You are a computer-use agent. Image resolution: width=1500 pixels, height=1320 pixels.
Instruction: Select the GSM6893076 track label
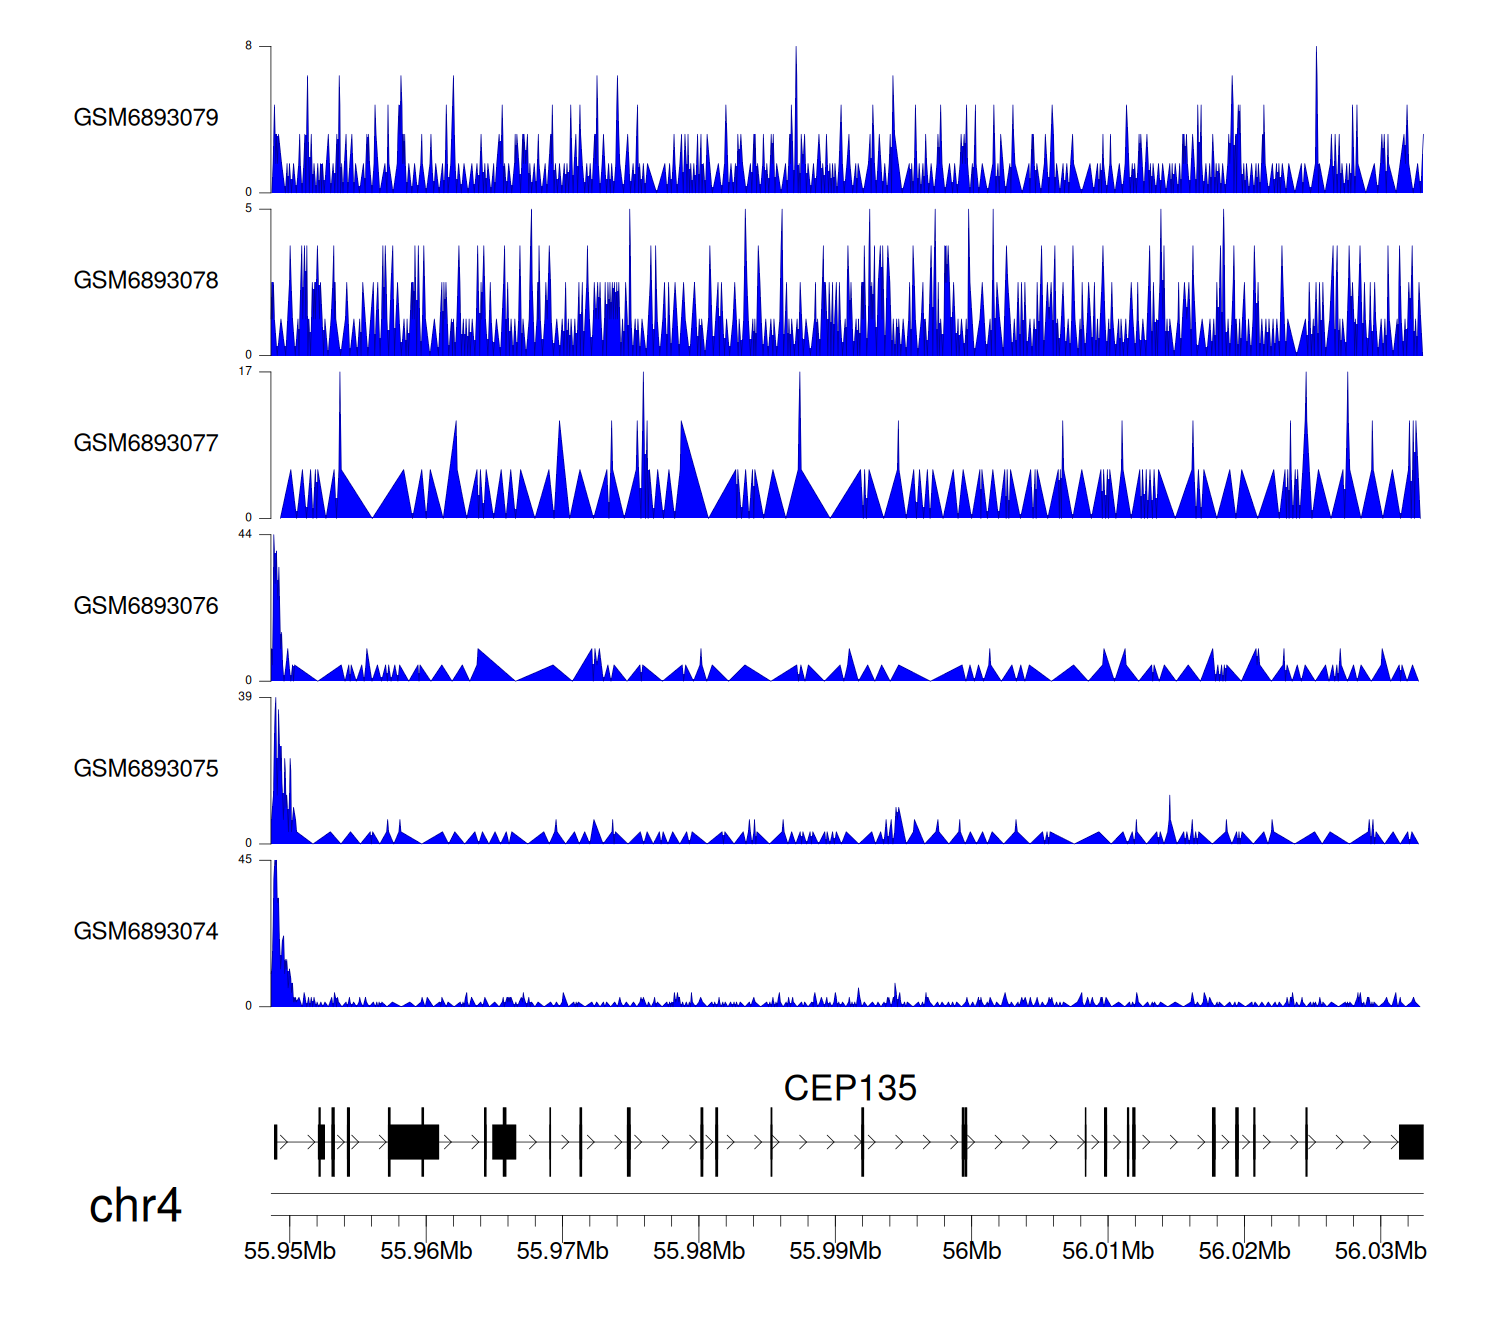coord(146,606)
